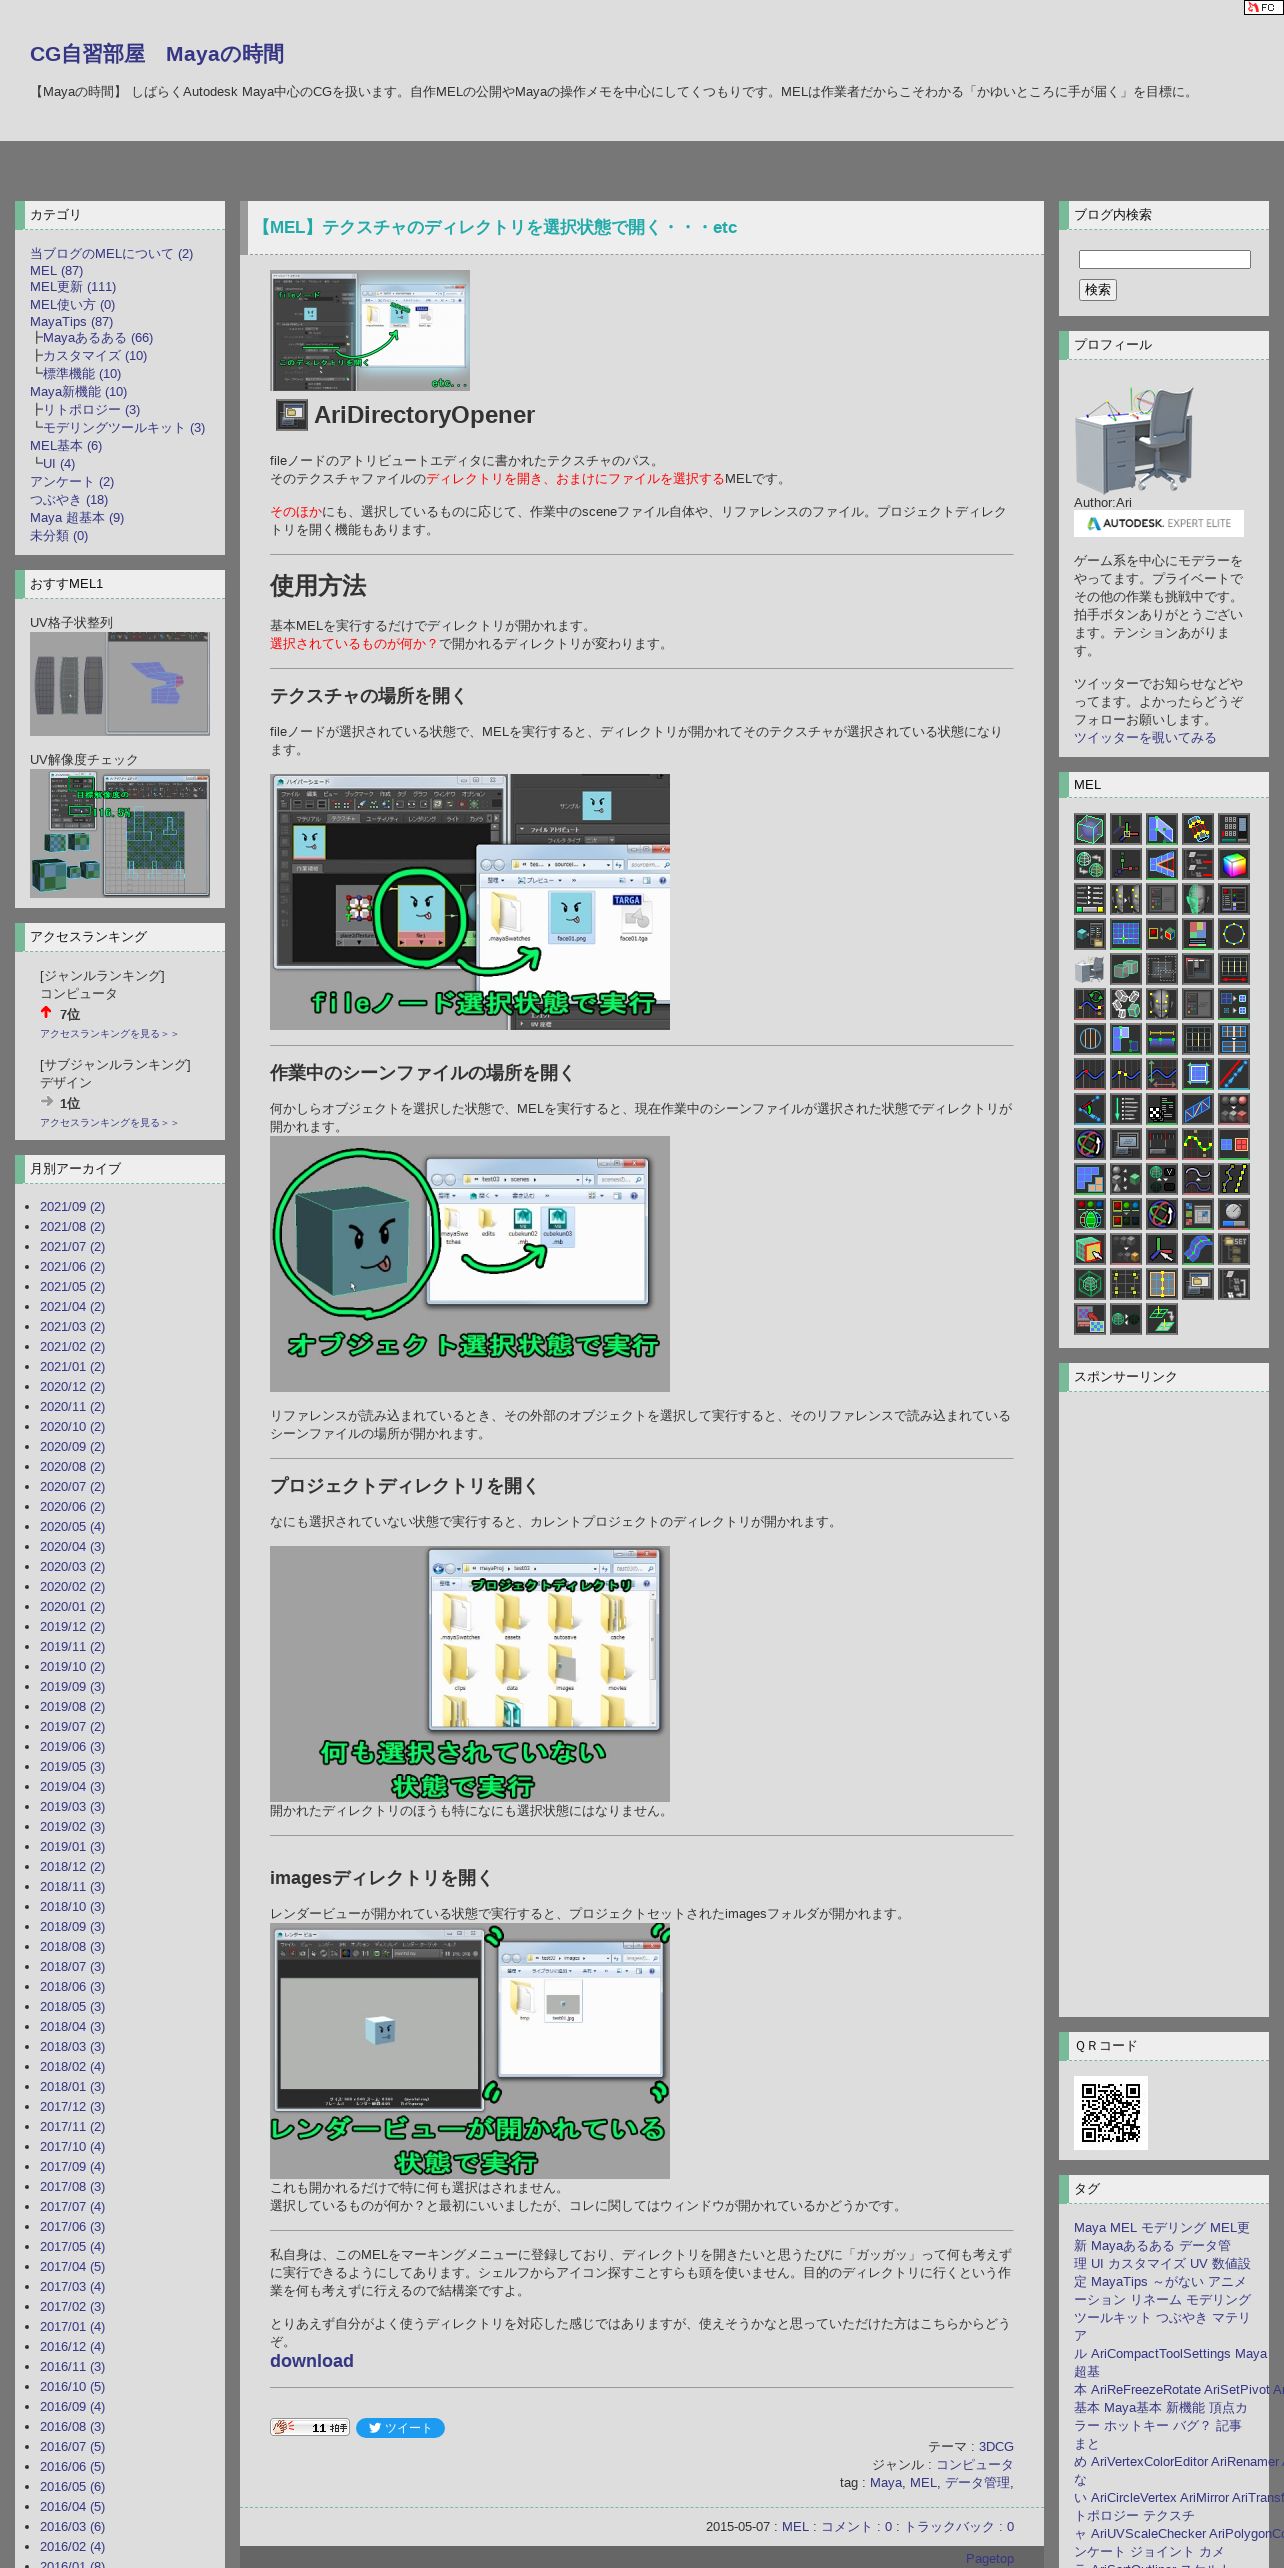Viewport: 1284px width, 2568px height.
Task: Click the FC icon at top right corner
Action: (x=1263, y=8)
